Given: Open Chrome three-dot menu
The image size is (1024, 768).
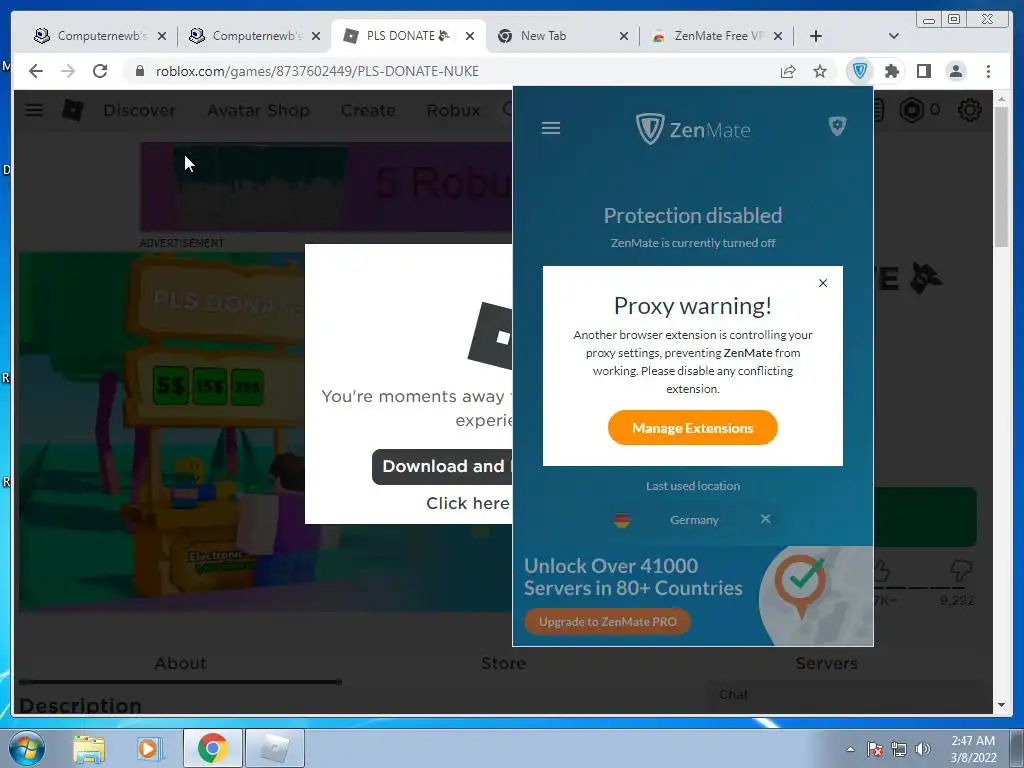Looking at the screenshot, I should (988, 71).
